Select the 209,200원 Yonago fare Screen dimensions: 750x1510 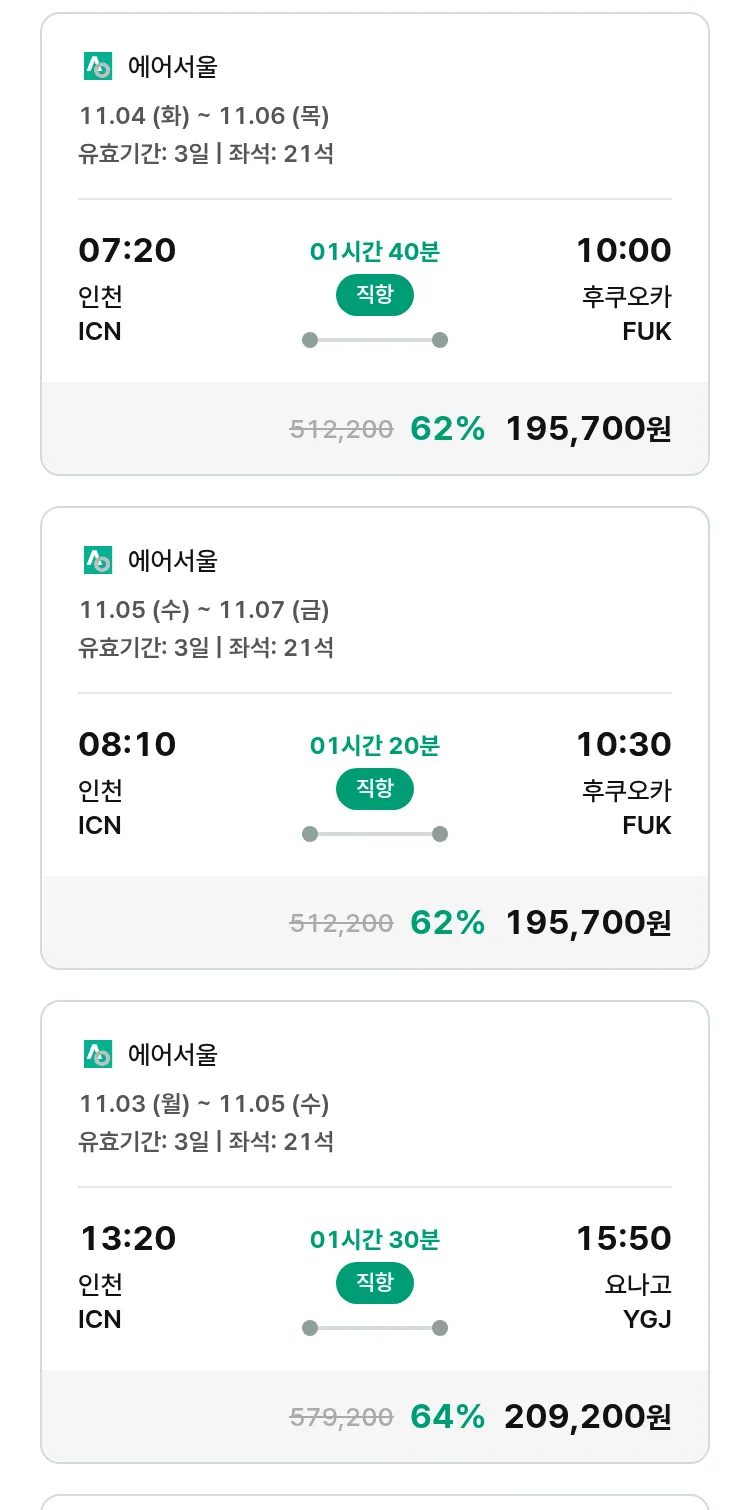pyautogui.click(x=588, y=1417)
